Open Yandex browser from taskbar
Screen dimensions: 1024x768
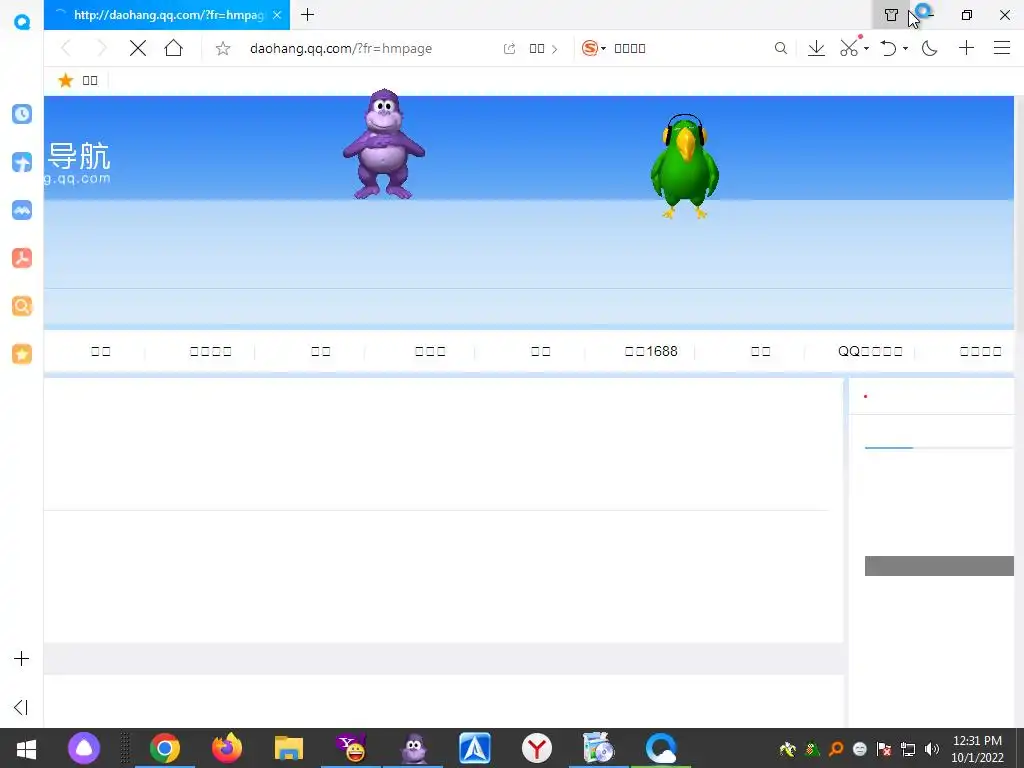point(537,748)
